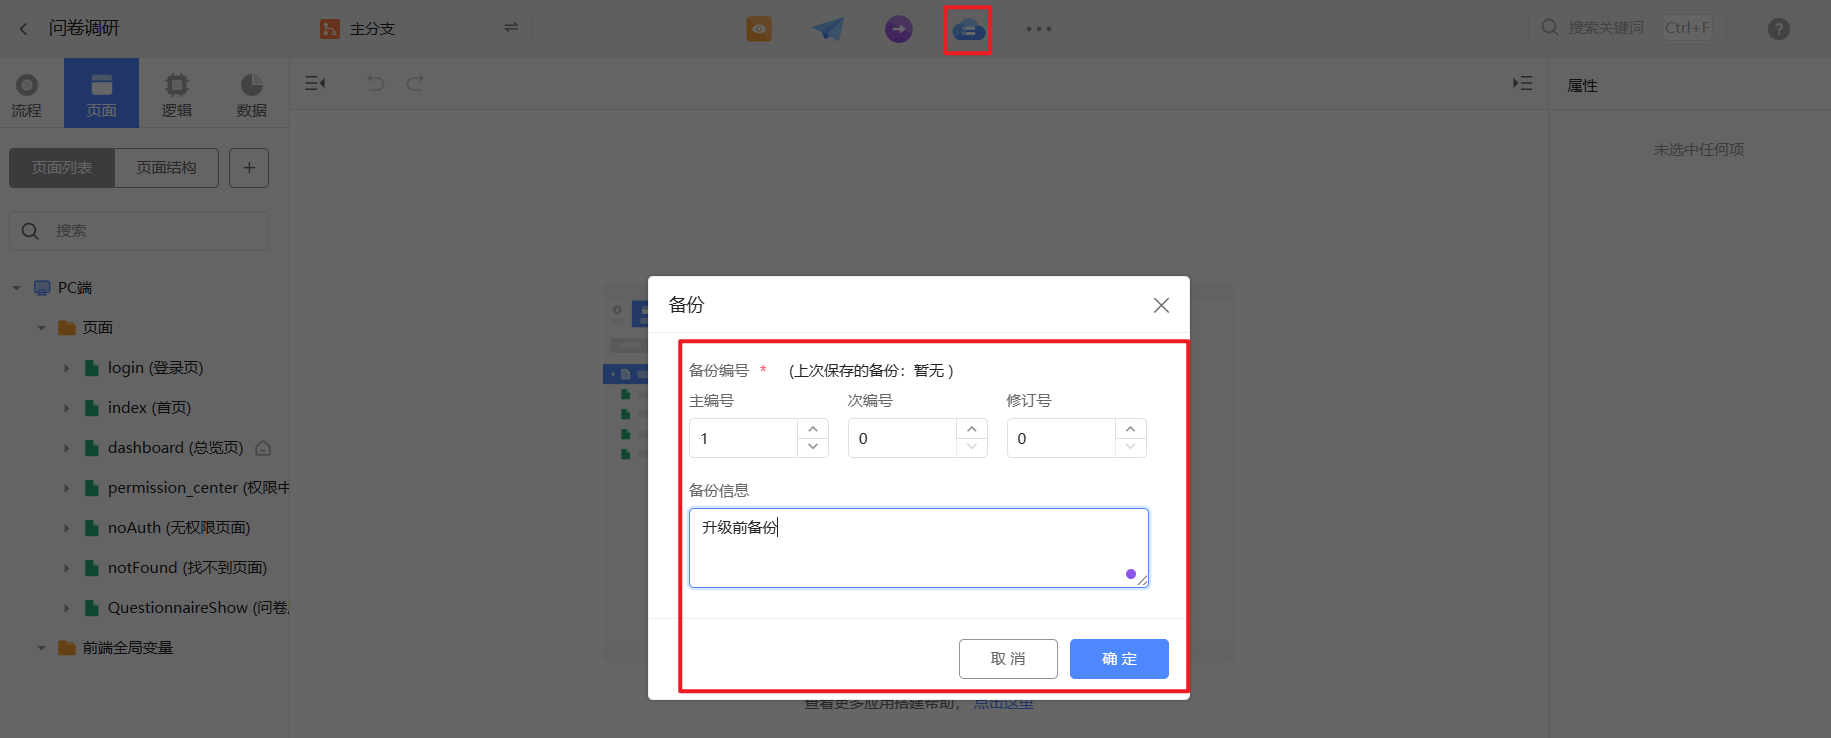Select the 前端全局变量 folder
1831x738 pixels.
[x=127, y=648]
